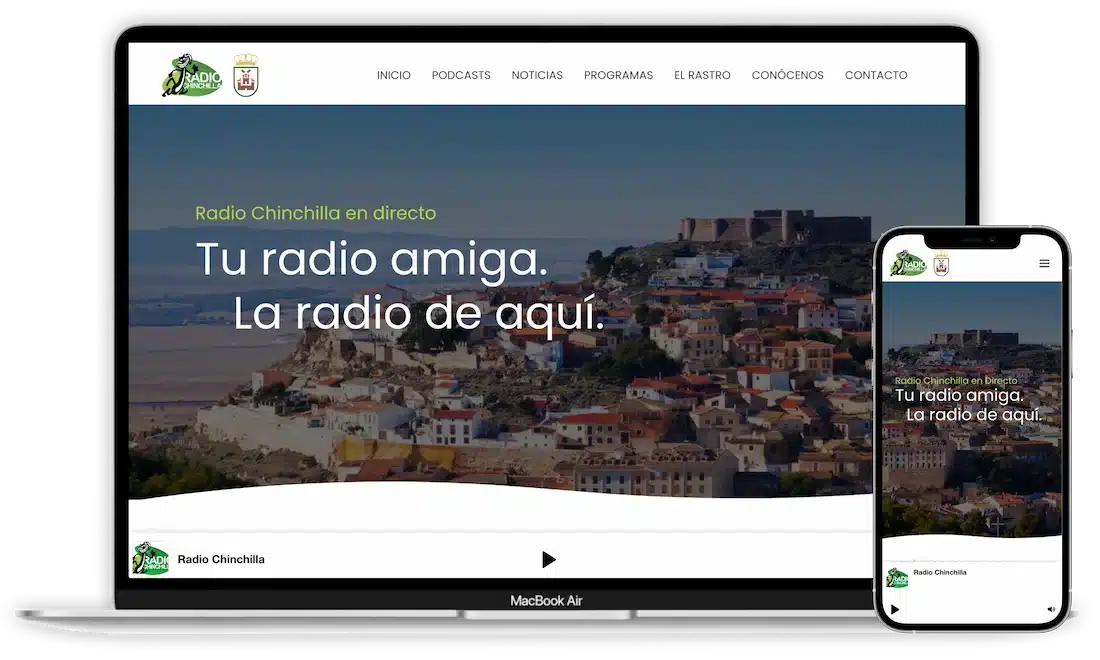Open the PROGRAMAS menu item
This screenshot has width=1100, height=660.
click(x=618, y=75)
